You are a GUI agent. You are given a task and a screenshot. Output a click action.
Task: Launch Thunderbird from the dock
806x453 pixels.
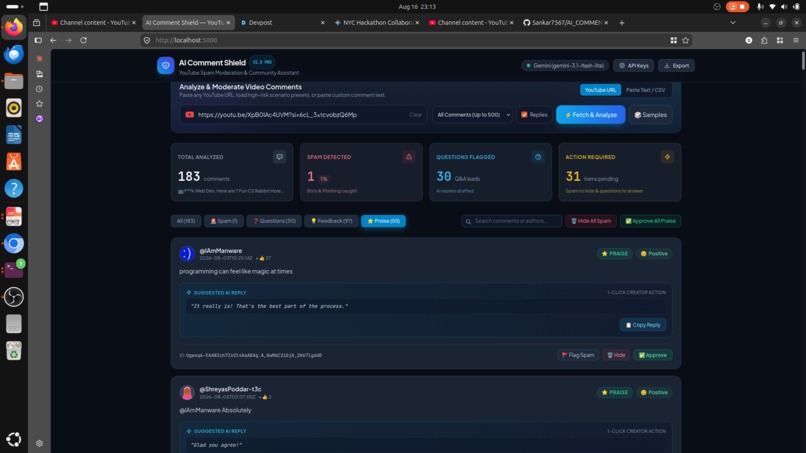(x=14, y=54)
